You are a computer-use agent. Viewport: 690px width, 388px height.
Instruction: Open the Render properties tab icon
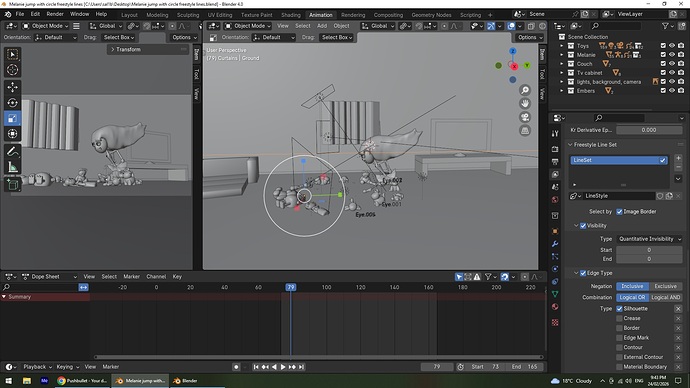tap(555, 150)
